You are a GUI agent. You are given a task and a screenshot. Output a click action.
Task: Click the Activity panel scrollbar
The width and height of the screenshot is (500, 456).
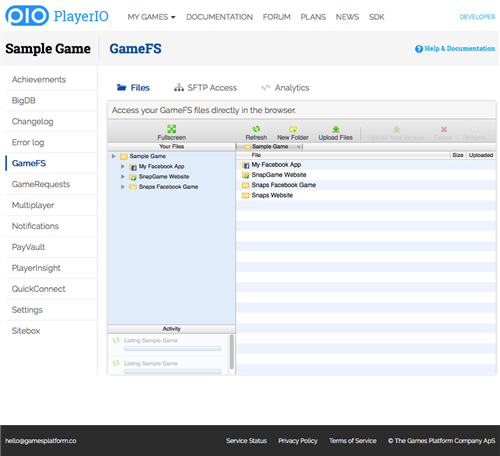coord(232,352)
